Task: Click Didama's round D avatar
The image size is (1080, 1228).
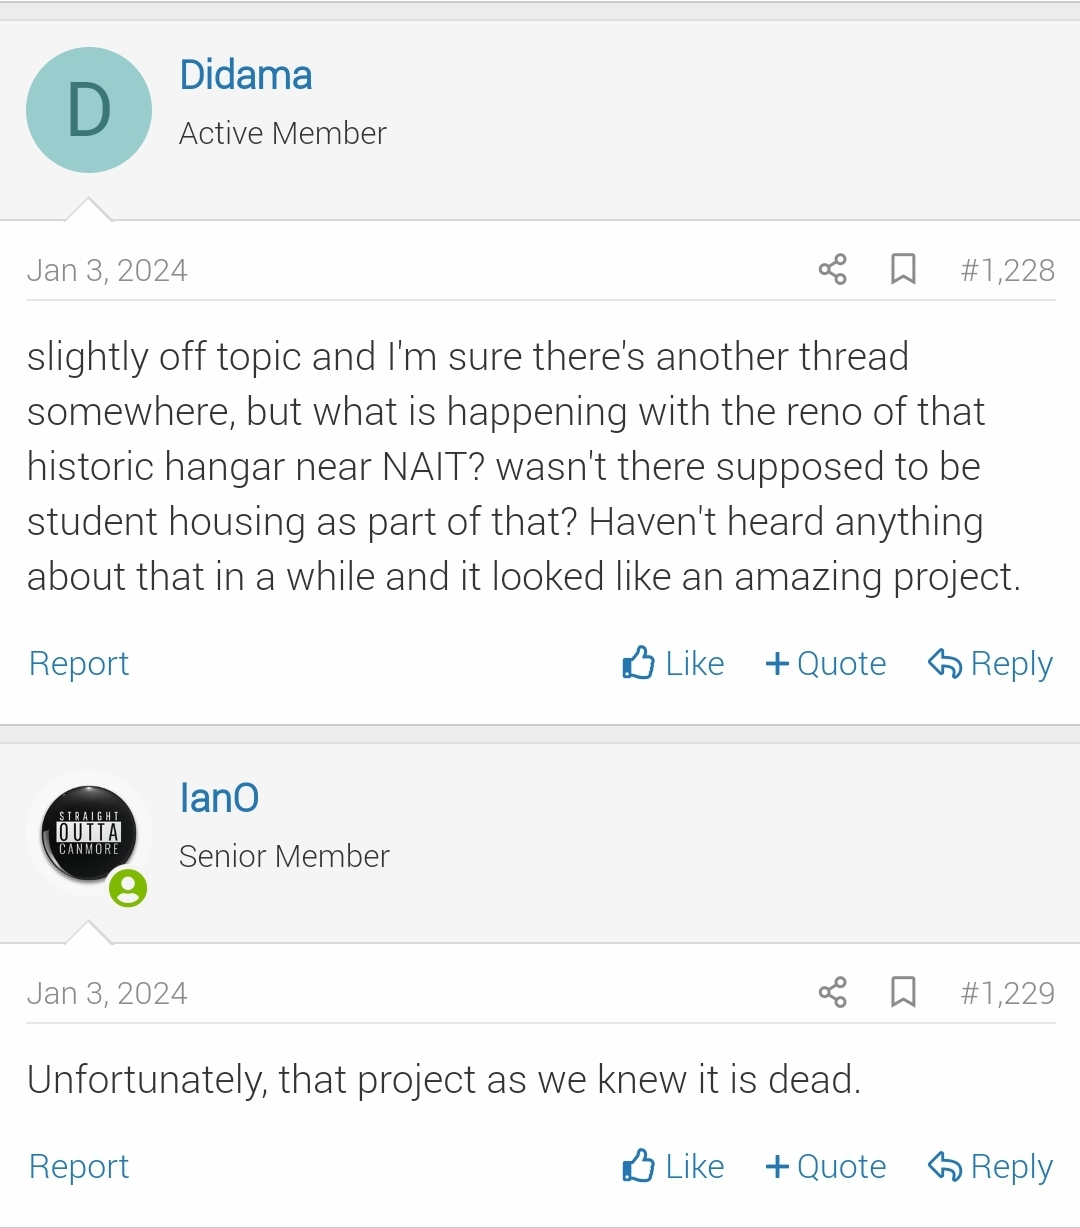Action: 89,110
